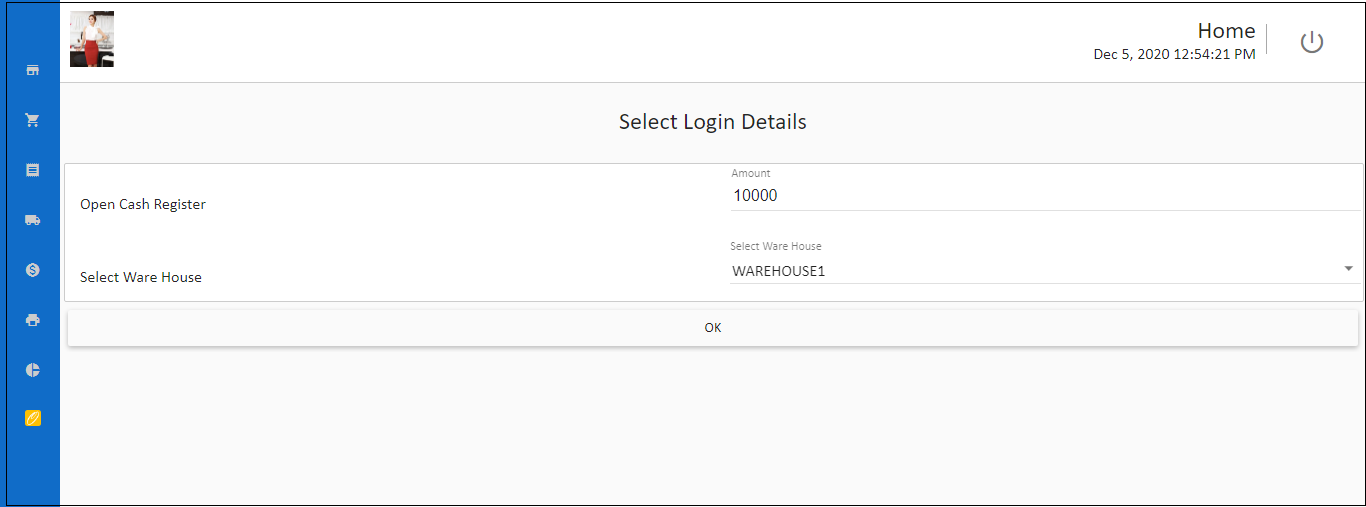Select the yellow attachment icon in sidebar

32,418
